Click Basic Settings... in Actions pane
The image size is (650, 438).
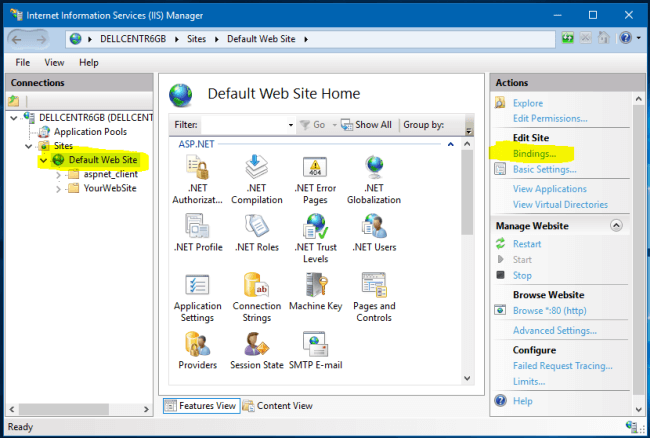coord(544,169)
